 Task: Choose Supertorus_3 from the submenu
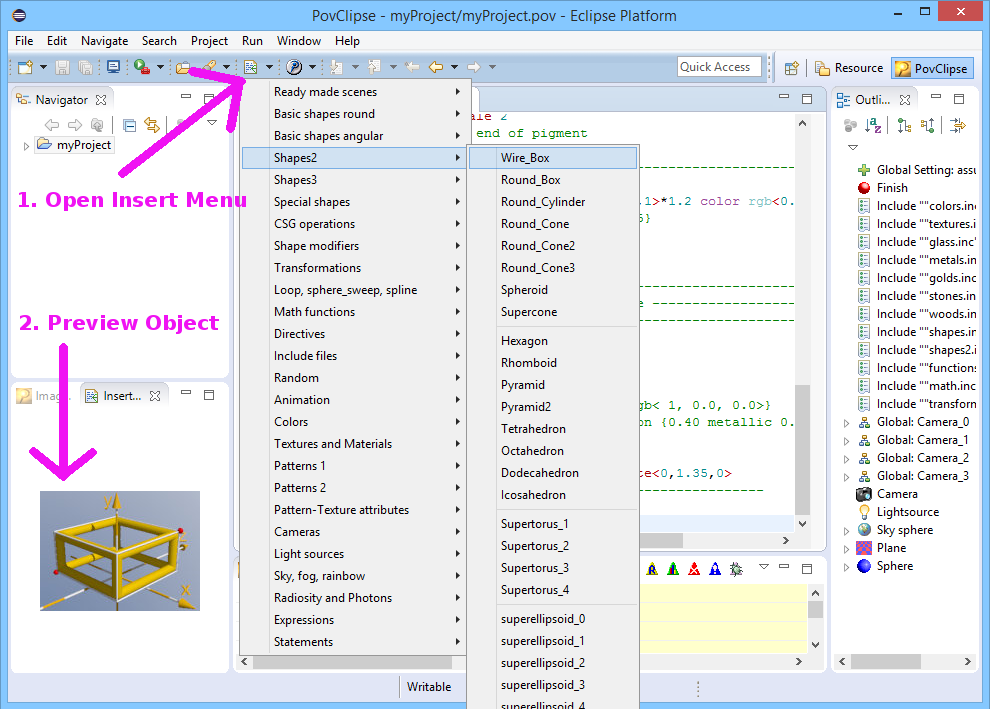[x=553, y=568]
